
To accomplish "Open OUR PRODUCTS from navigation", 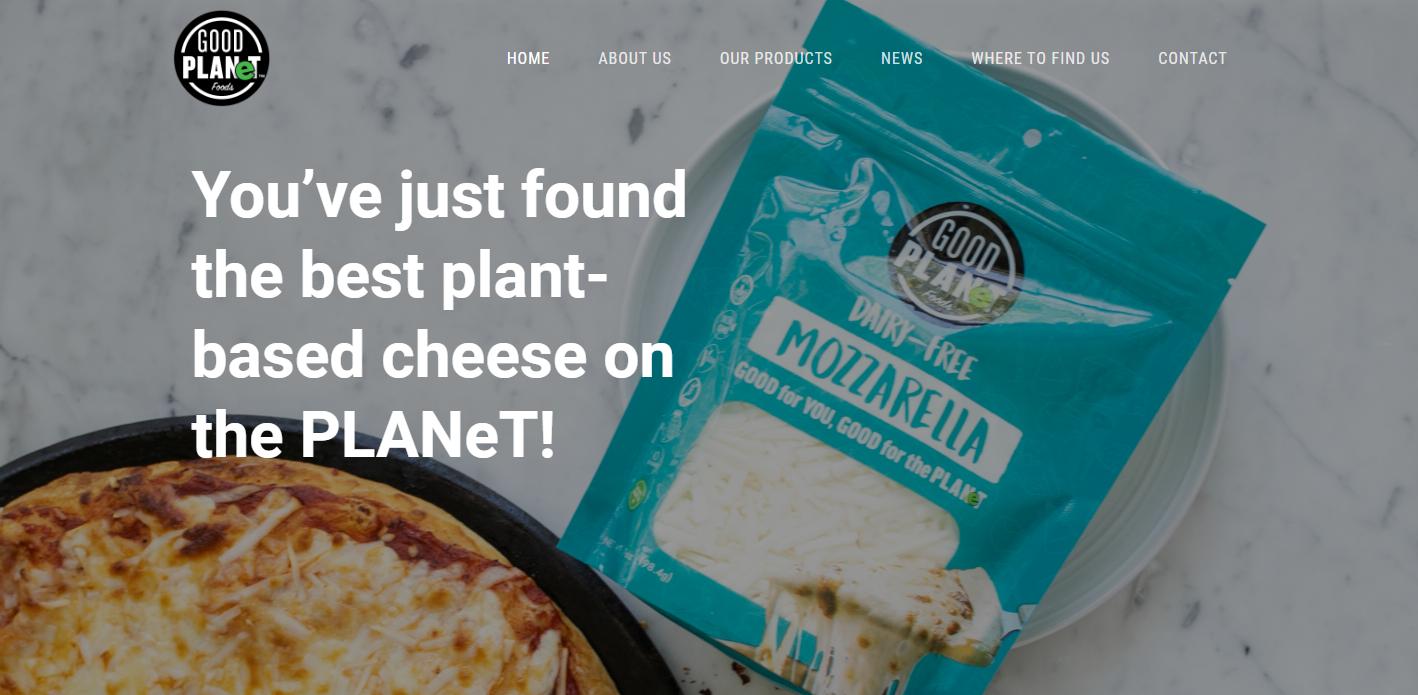I will pos(776,58).
